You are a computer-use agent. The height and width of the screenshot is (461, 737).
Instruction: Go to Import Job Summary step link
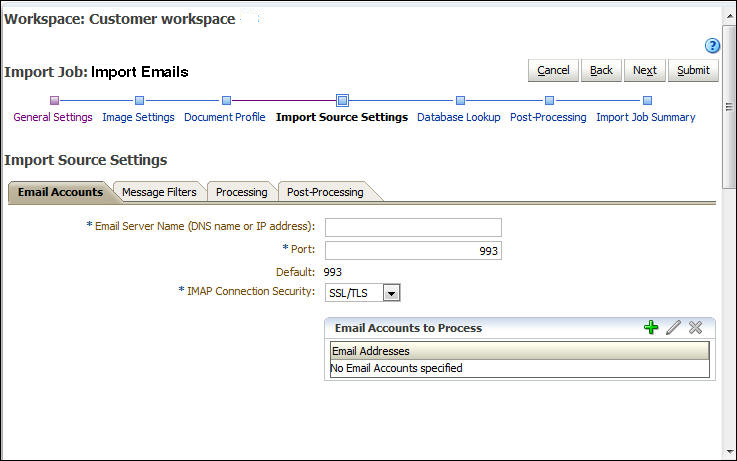[646, 117]
